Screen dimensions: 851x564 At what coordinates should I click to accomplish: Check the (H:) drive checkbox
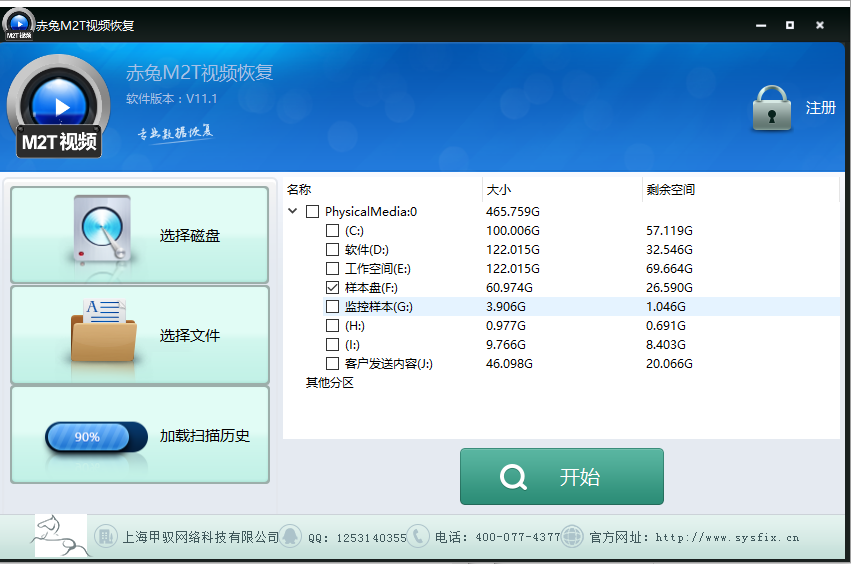pos(332,326)
